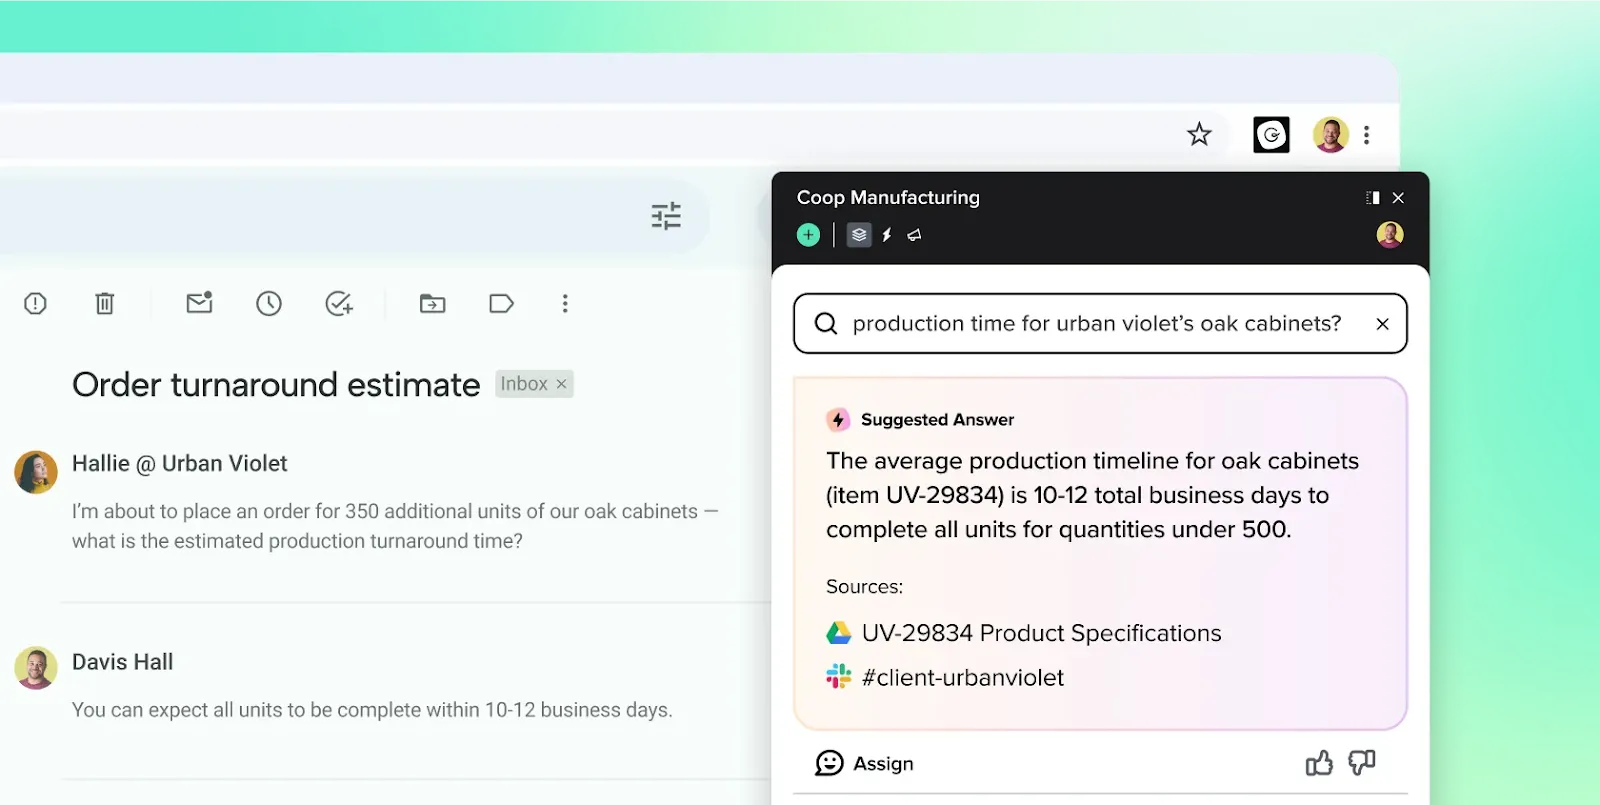Open the browser profile avatar
Screen dimensions: 1600x805
(1331, 134)
